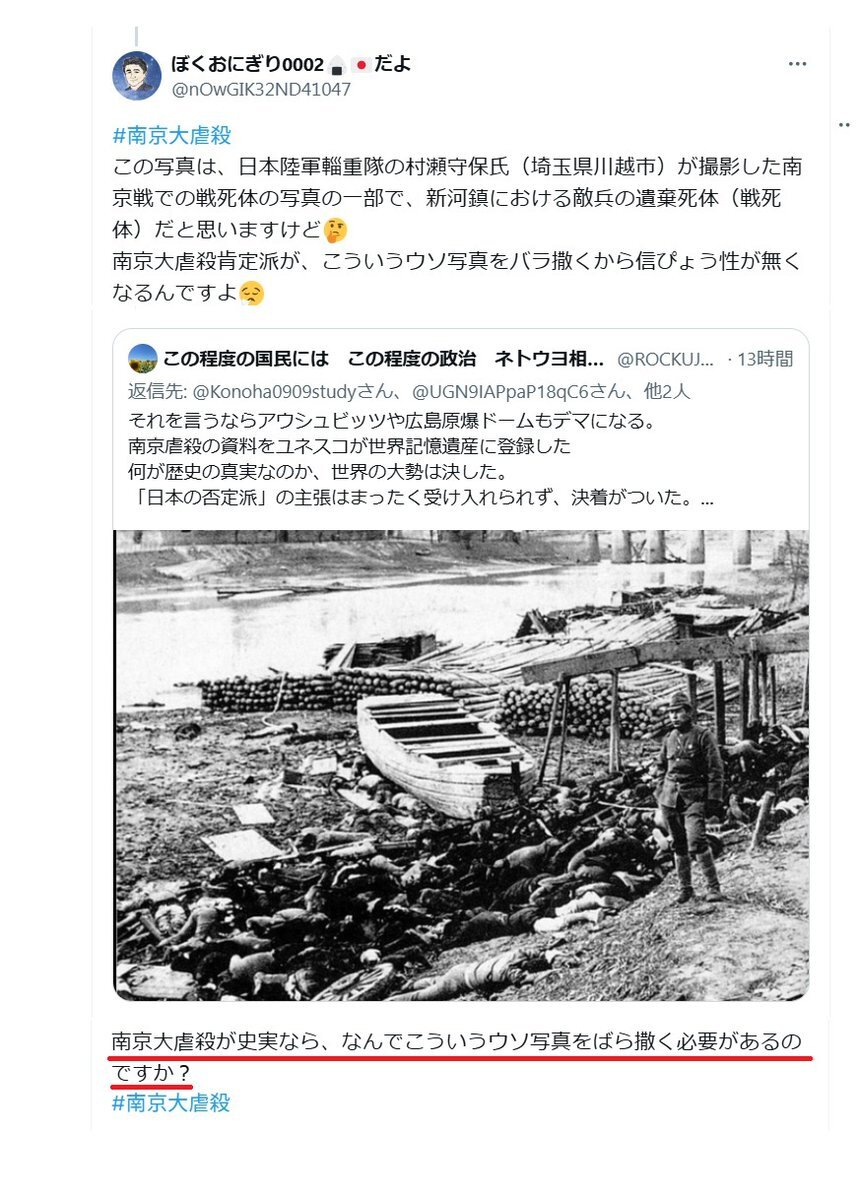Click the small three-dot icon at far right edge
Screen dimensions: 859x1200
(x=842, y=122)
